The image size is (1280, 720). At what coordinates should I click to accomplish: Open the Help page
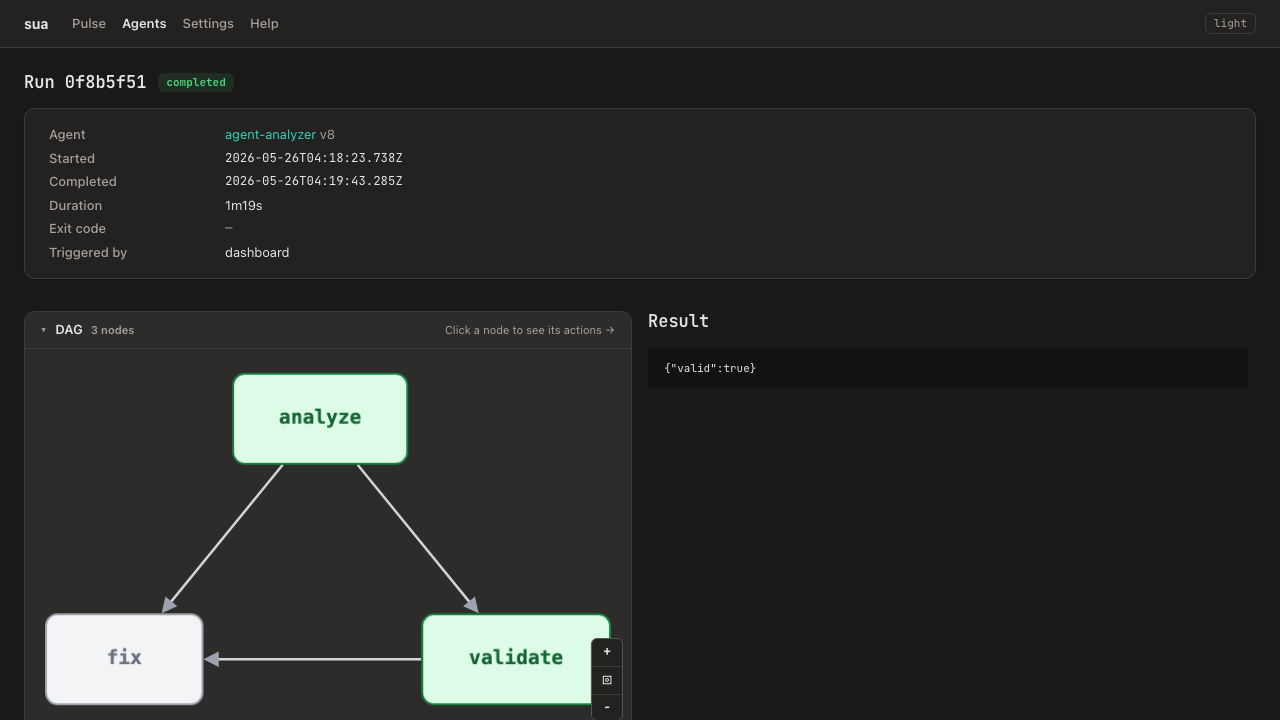click(264, 23)
